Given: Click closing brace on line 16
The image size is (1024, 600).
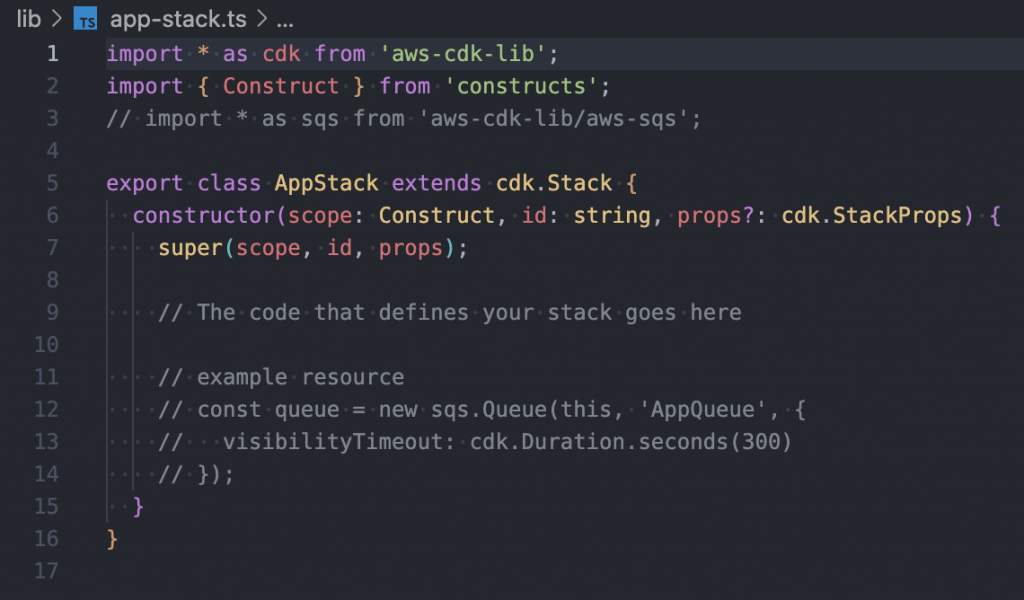Looking at the screenshot, I should [x=112, y=539].
